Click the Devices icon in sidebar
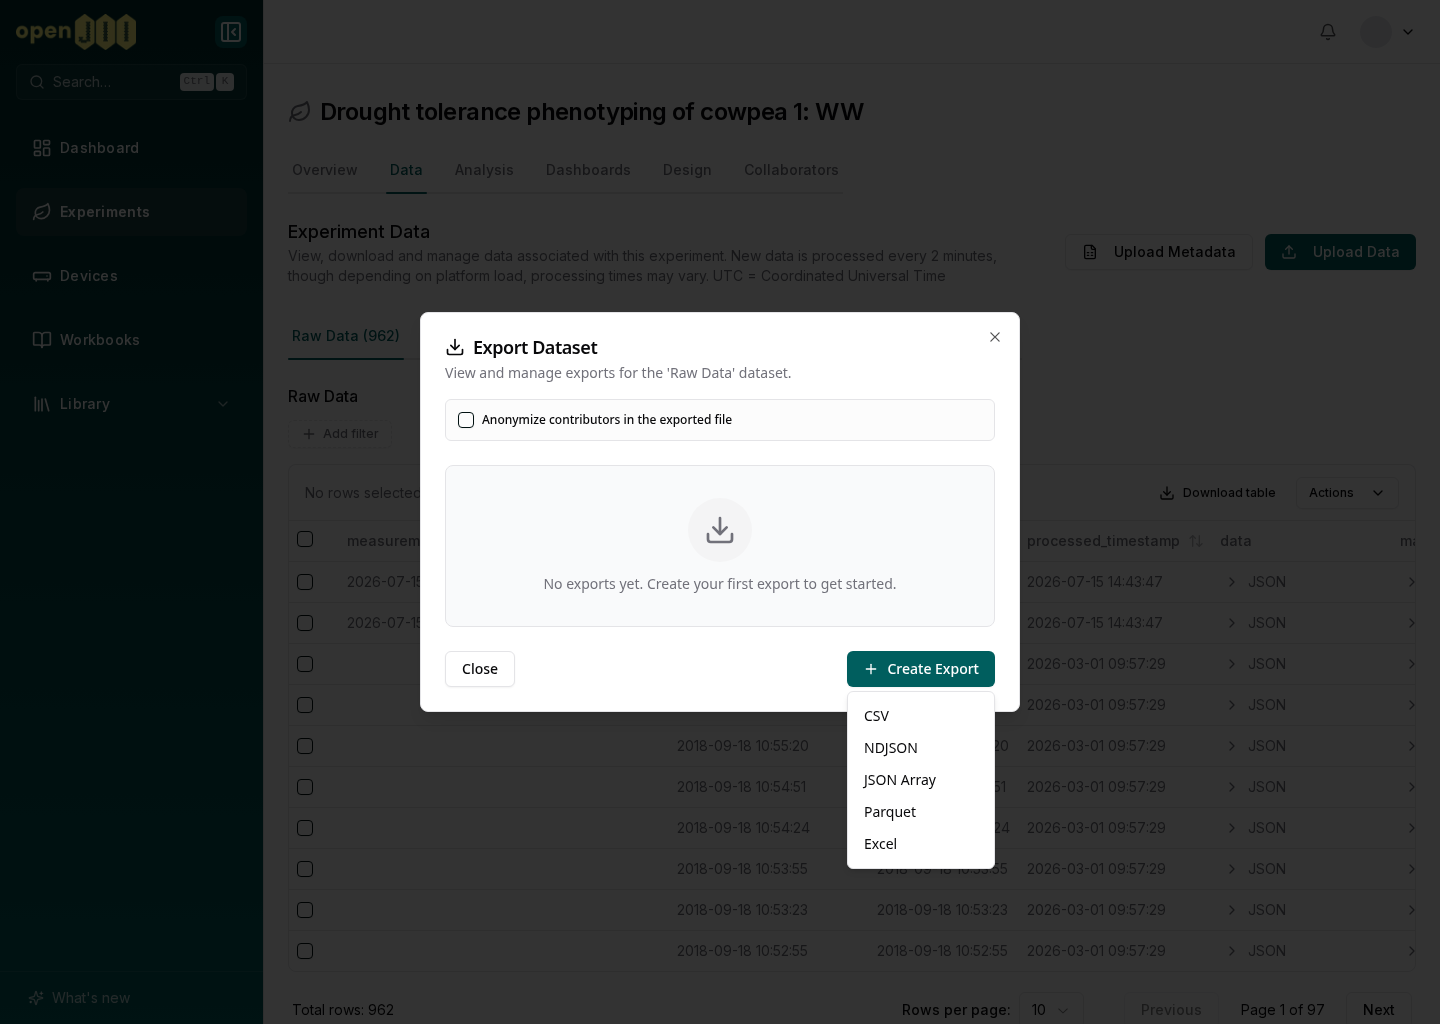This screenshot has width=1440, height=1024. point(42,276)
